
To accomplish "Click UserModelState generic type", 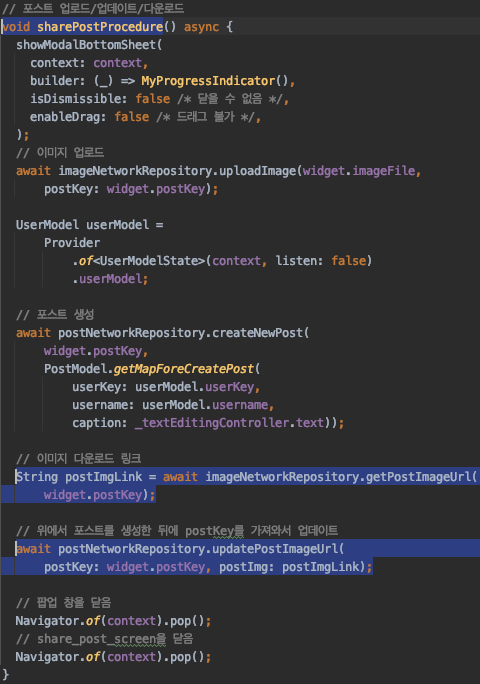I will (152, 261).
